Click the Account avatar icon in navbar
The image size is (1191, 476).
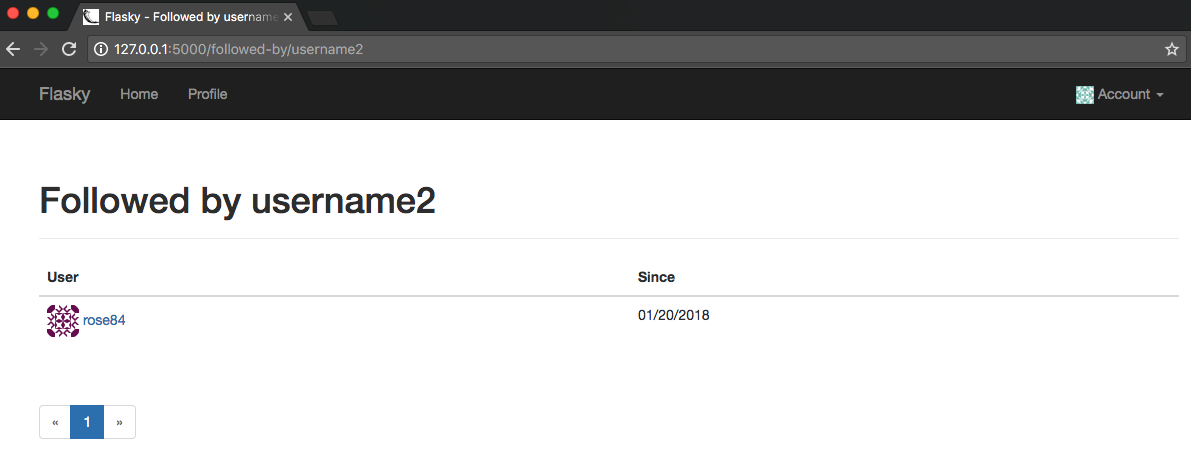click(x=1084, y=94)
